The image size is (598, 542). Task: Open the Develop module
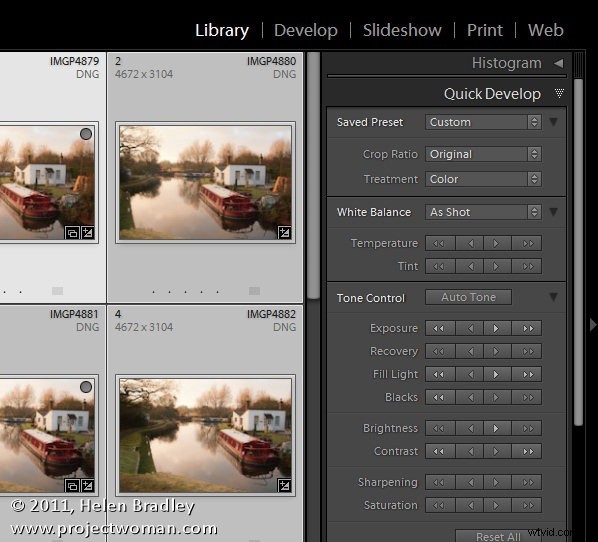click(306, 30)
